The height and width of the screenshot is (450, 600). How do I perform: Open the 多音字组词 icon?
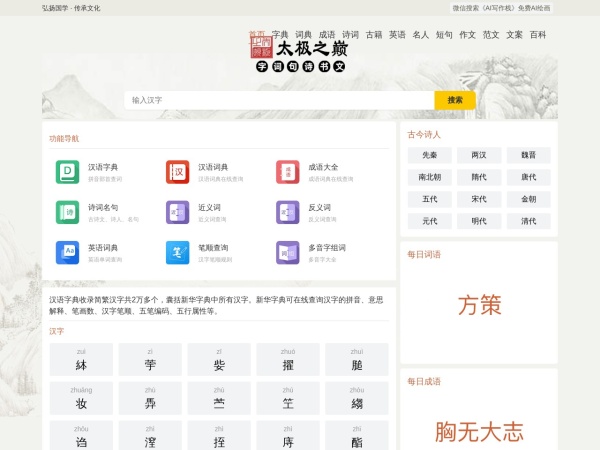(287, 252)
